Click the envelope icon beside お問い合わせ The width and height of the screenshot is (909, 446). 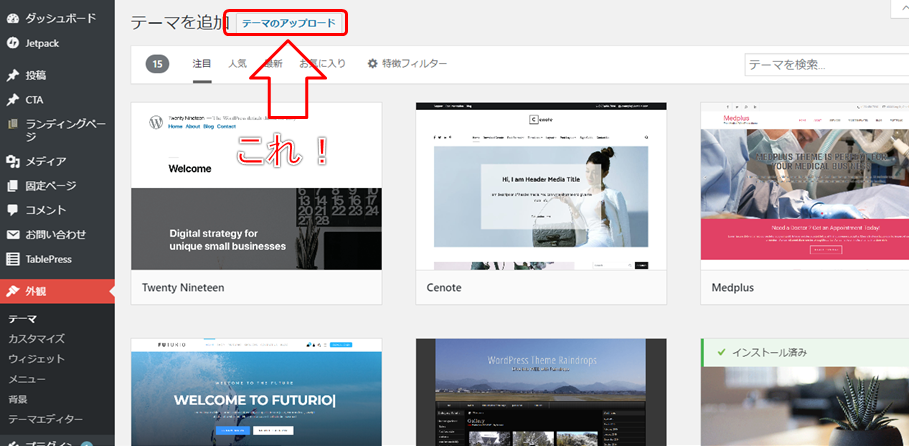(12, 235)
